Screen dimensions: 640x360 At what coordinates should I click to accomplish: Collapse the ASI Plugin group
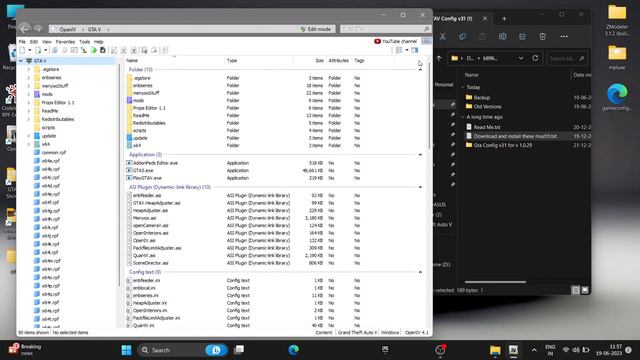pyautogui.click(x=420, y=187)
